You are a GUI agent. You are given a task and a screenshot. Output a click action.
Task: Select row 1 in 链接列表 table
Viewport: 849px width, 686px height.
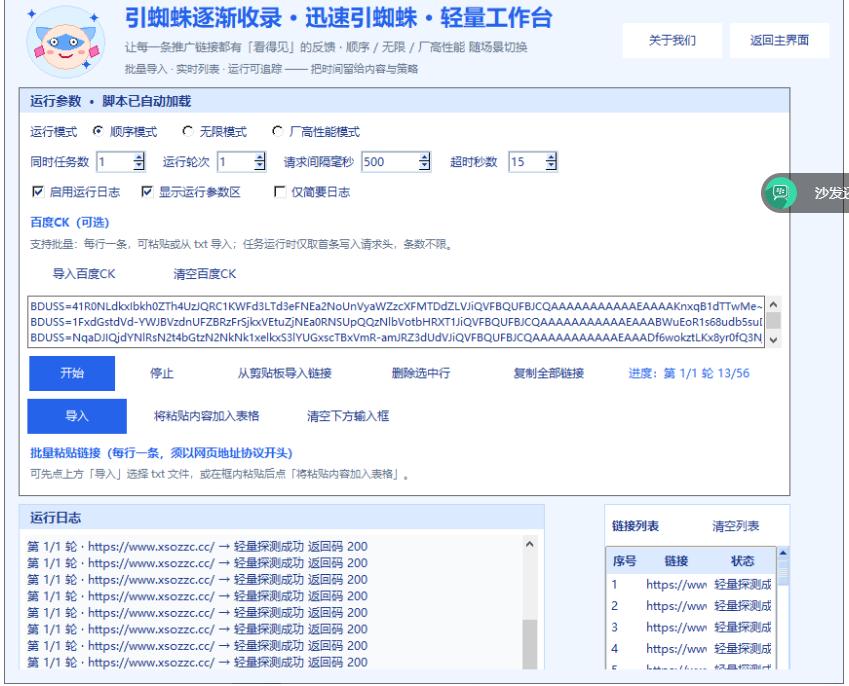pyautogui.click(x=690, y=584)
